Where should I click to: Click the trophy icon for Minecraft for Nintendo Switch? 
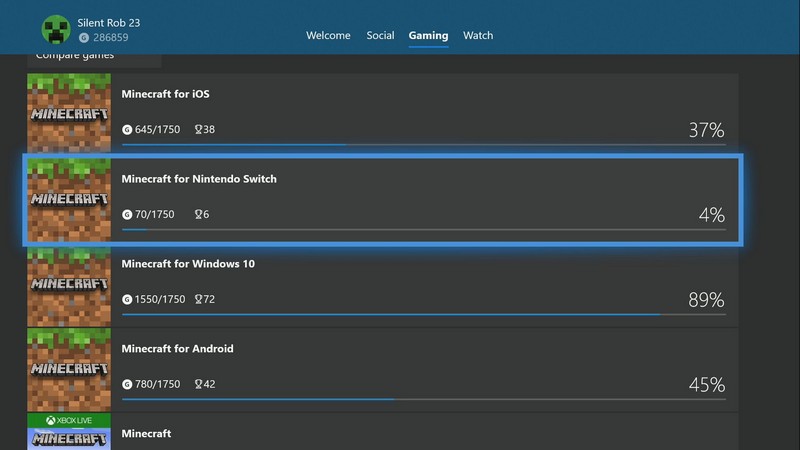click(198, 215)
